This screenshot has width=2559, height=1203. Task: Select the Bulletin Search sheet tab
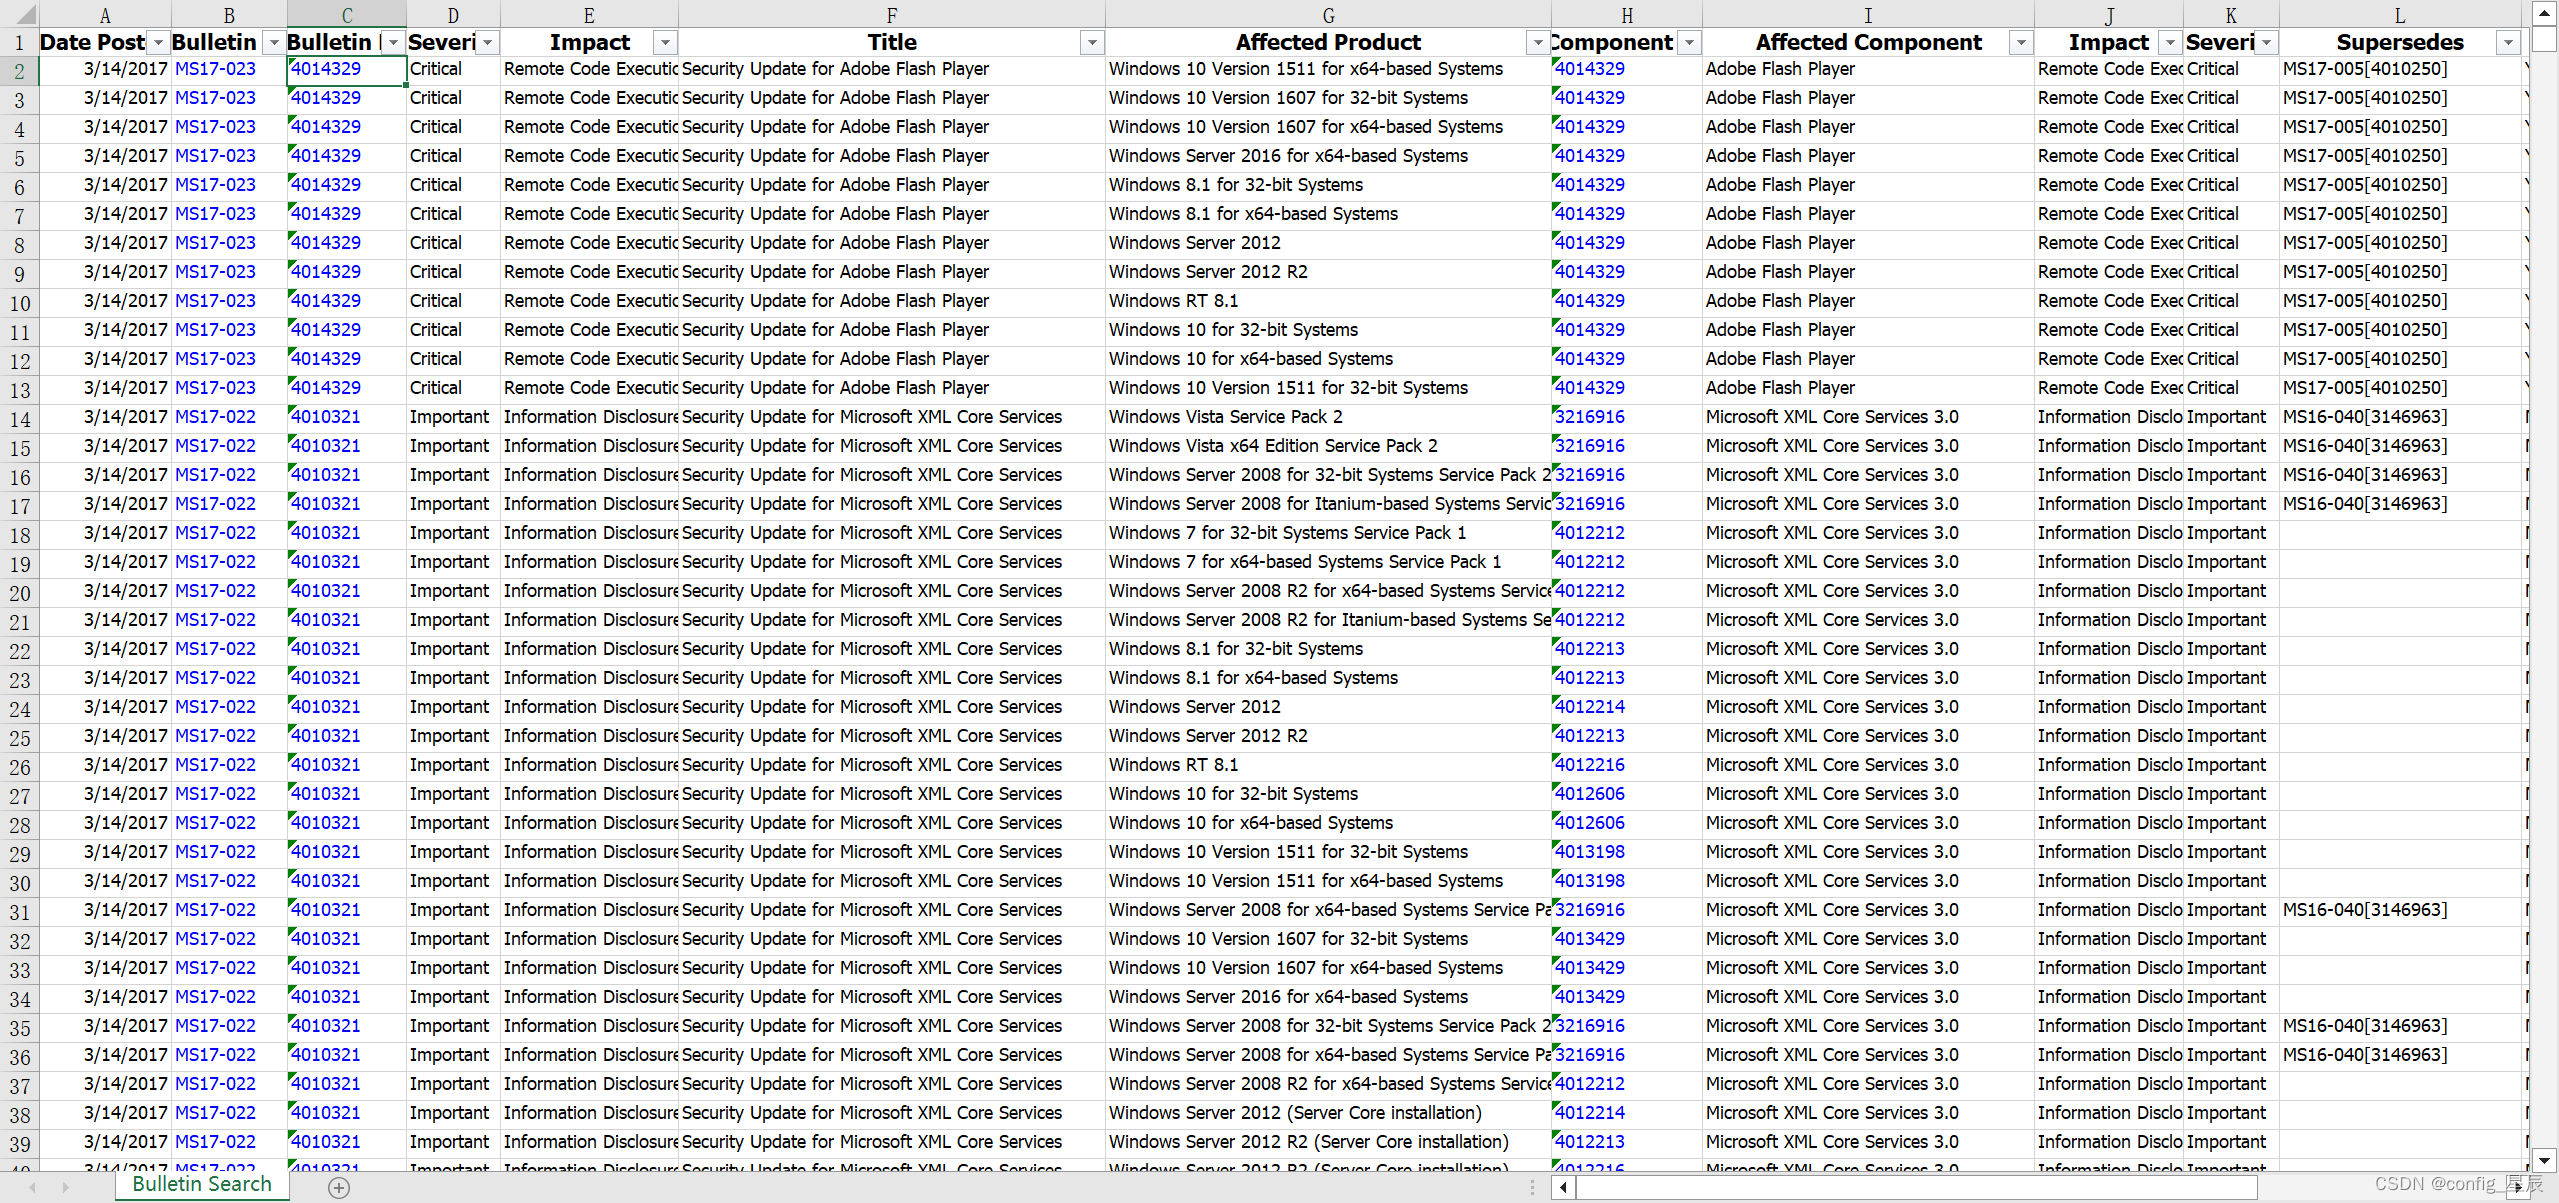pyautogui.click(x=202, y=1185)
